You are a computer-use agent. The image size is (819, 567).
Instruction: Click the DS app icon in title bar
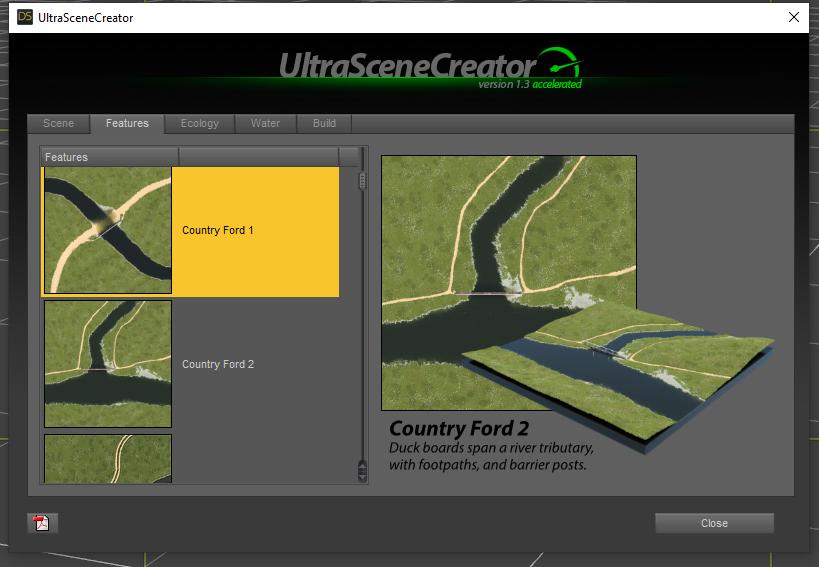[x=25, y=17]
